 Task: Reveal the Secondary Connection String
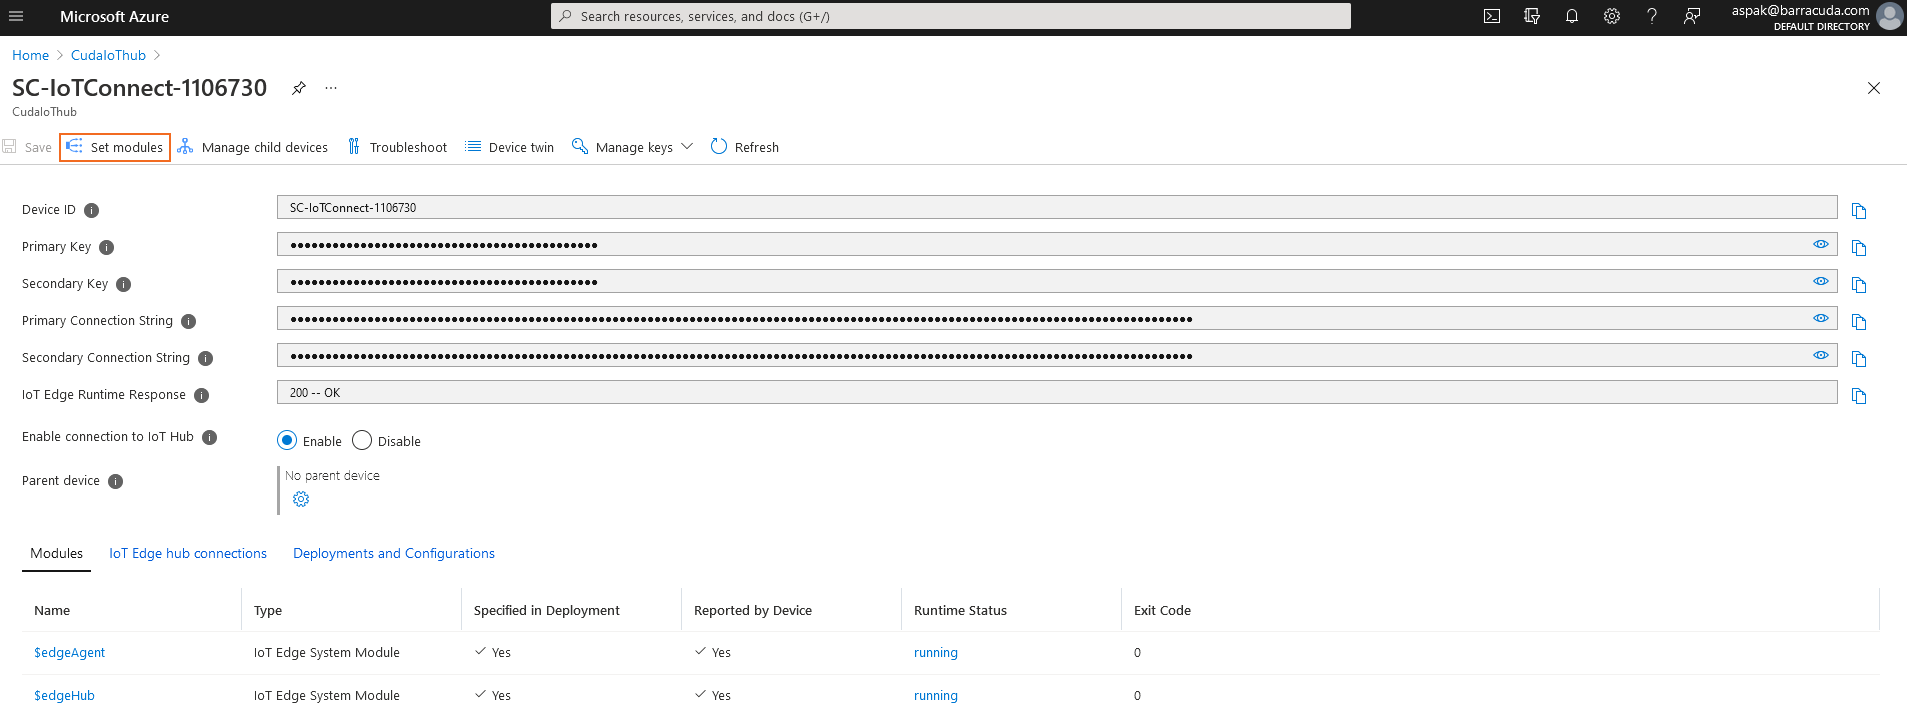pyautogui.click(x=1821, y=355)
